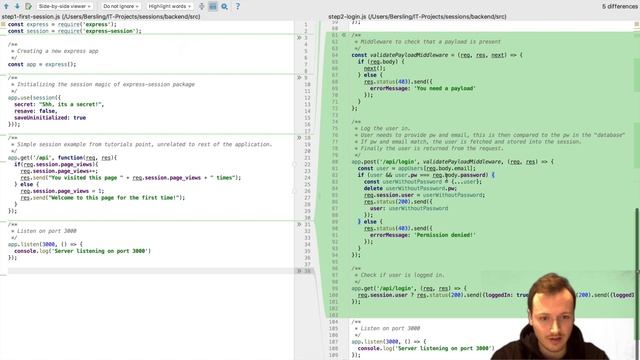Go to previous difference with up arrow
The width and height of the screenshot is (640, 360).
pyautogui.click(x=6, y=6)
